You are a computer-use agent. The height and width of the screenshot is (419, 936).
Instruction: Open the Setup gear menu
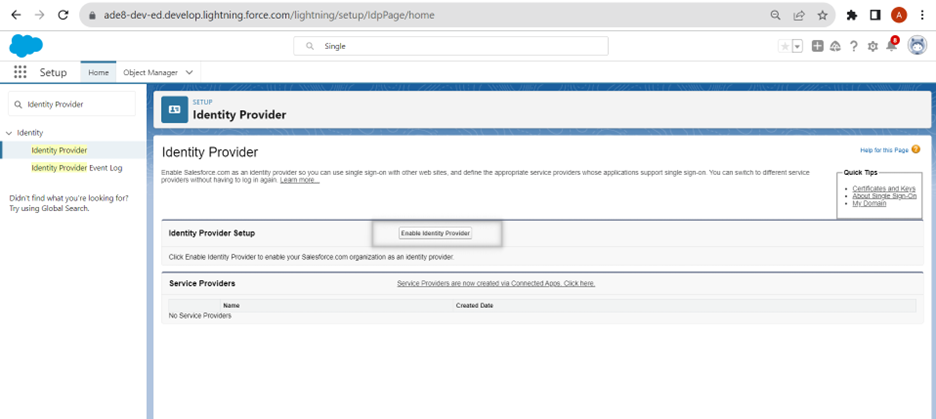coord(873,46)
